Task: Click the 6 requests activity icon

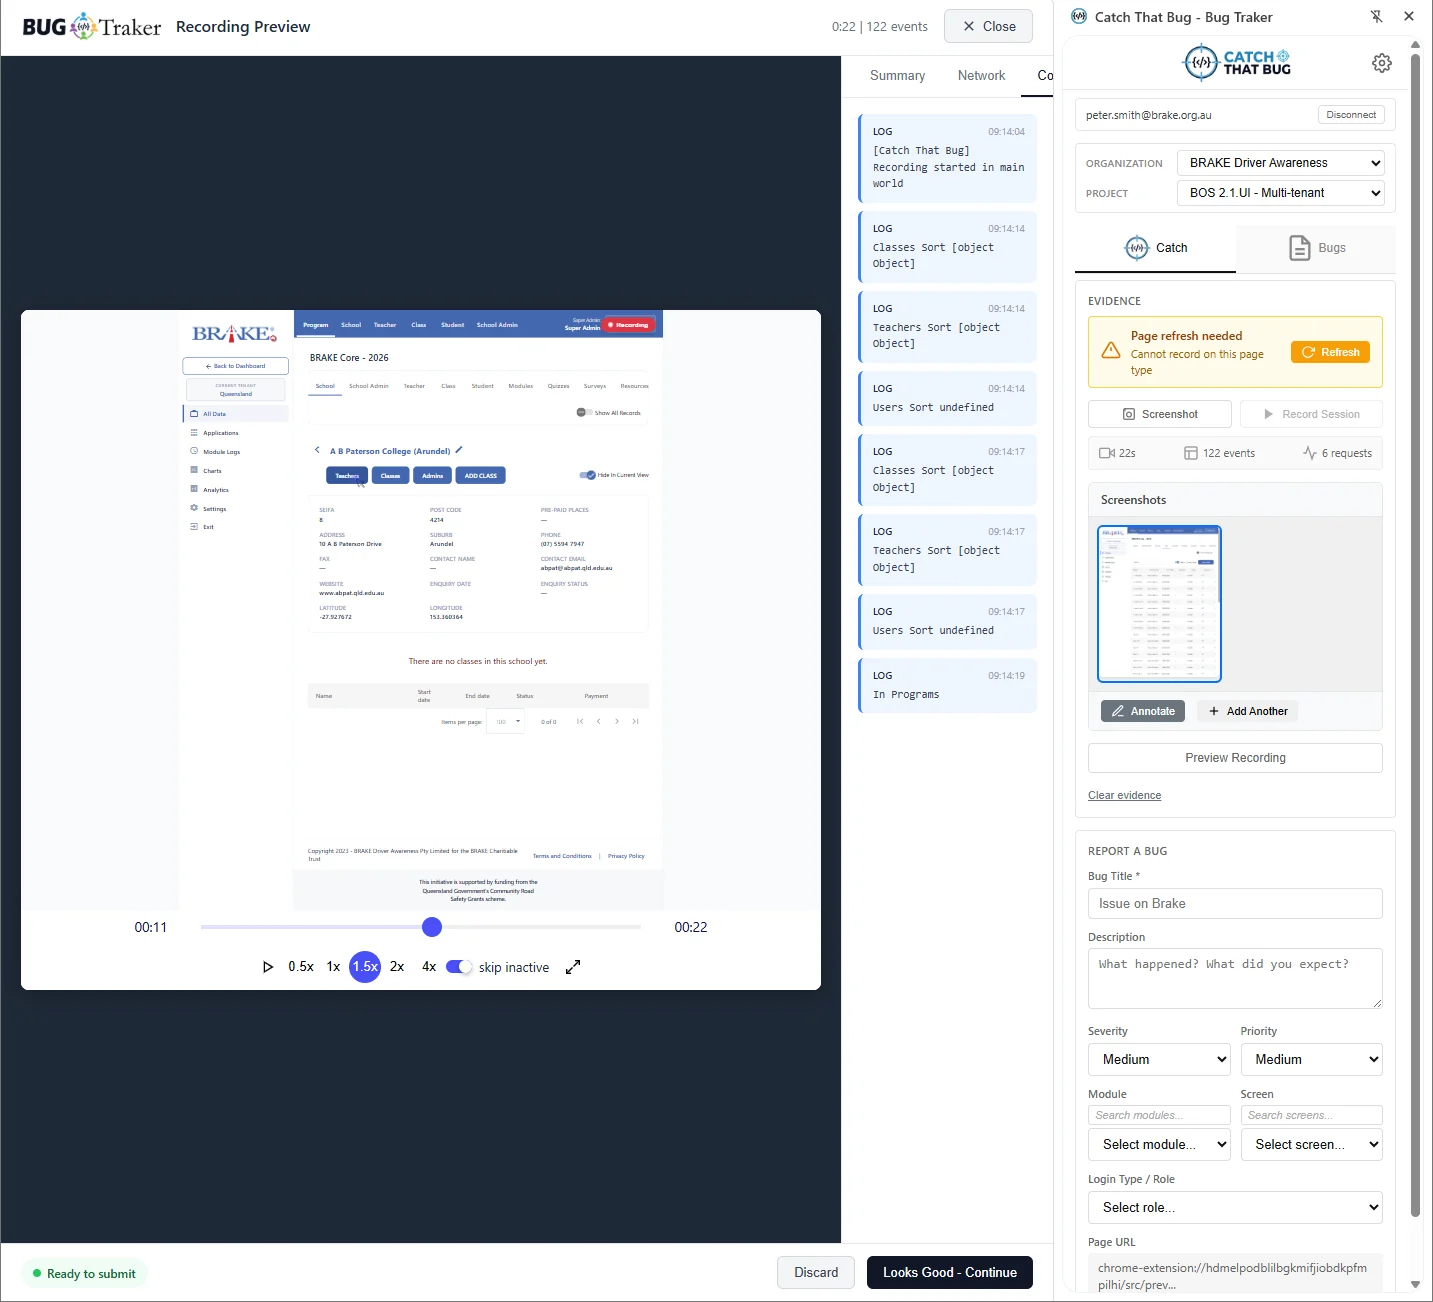Action: point(1310,453)
